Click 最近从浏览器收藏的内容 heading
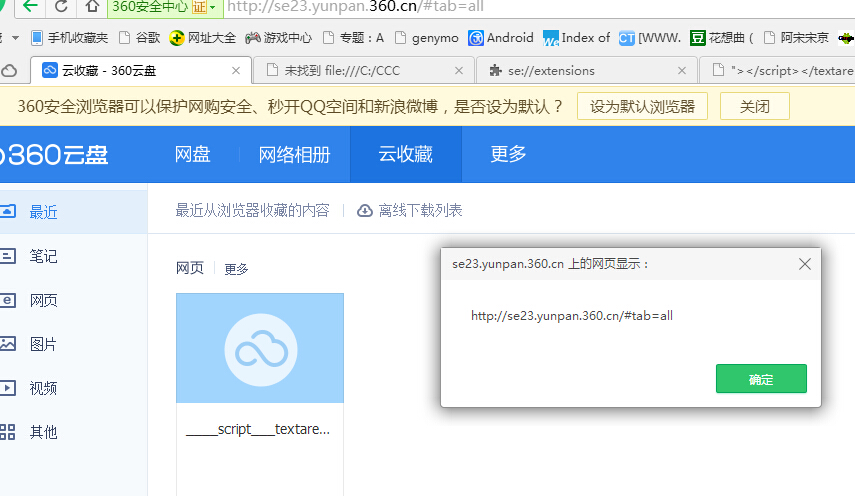Viewport: 855px width, 496px height. pos(252,210)
